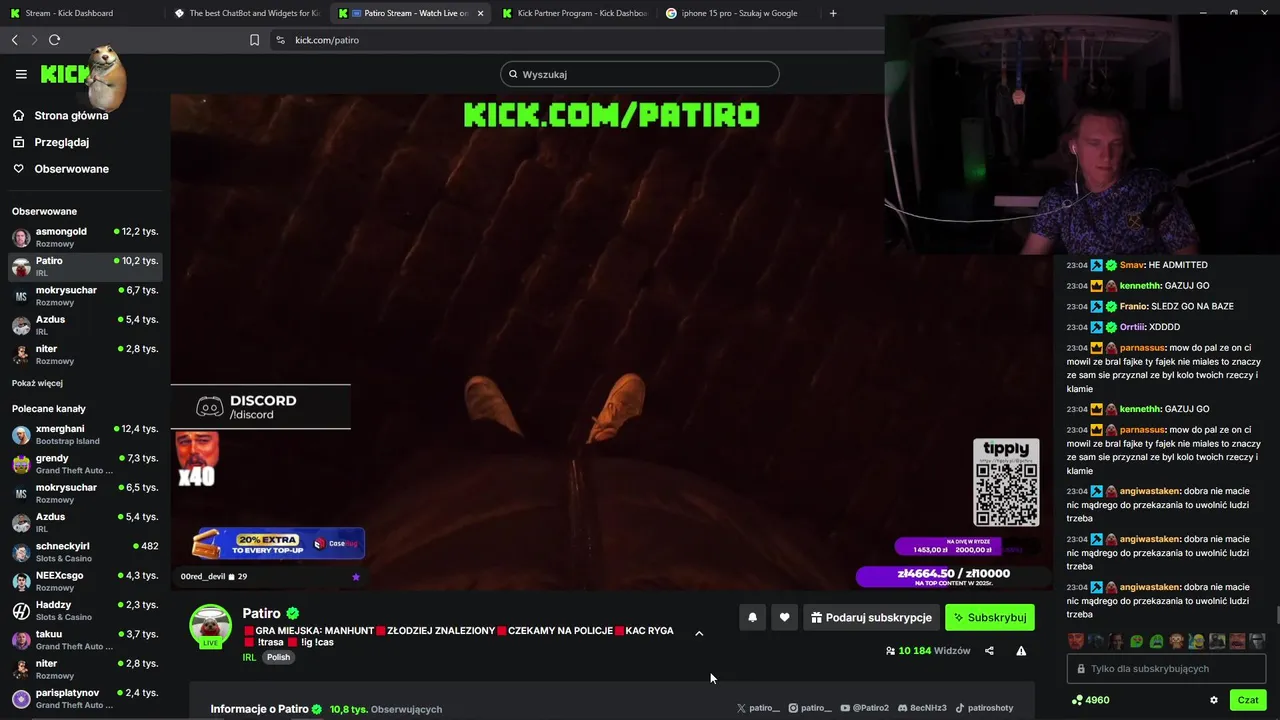Image resolution: width=1280 pixels, height=720 pixels.
Task: Open Strona główna in sidebar
Action: [x=70, y=115]
